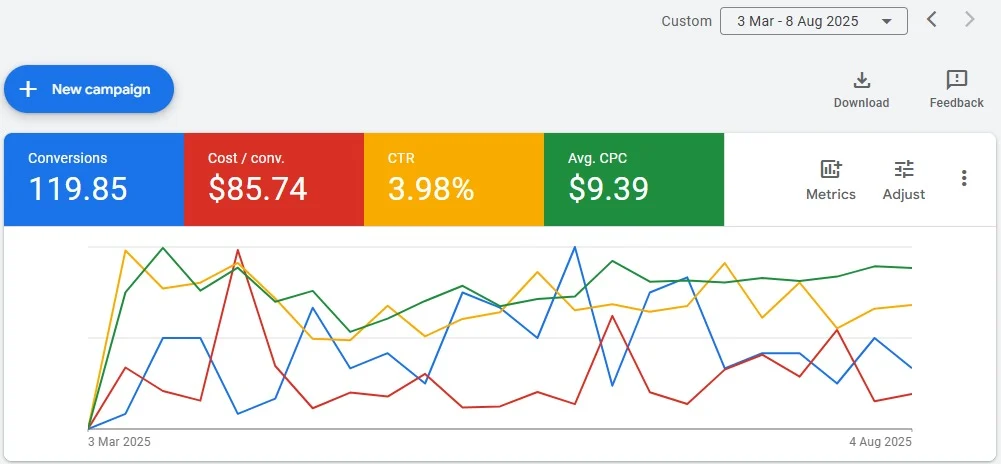Click the plus icon on New campaign
The height and width of the screenshot is (464, 1001).
28,89
